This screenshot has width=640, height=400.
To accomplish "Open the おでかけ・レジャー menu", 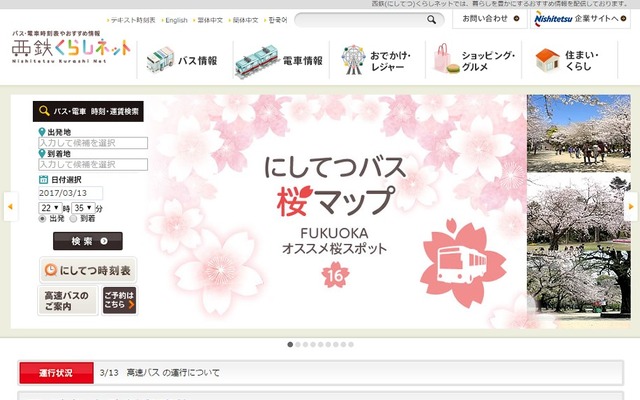I will pos(378,60).
